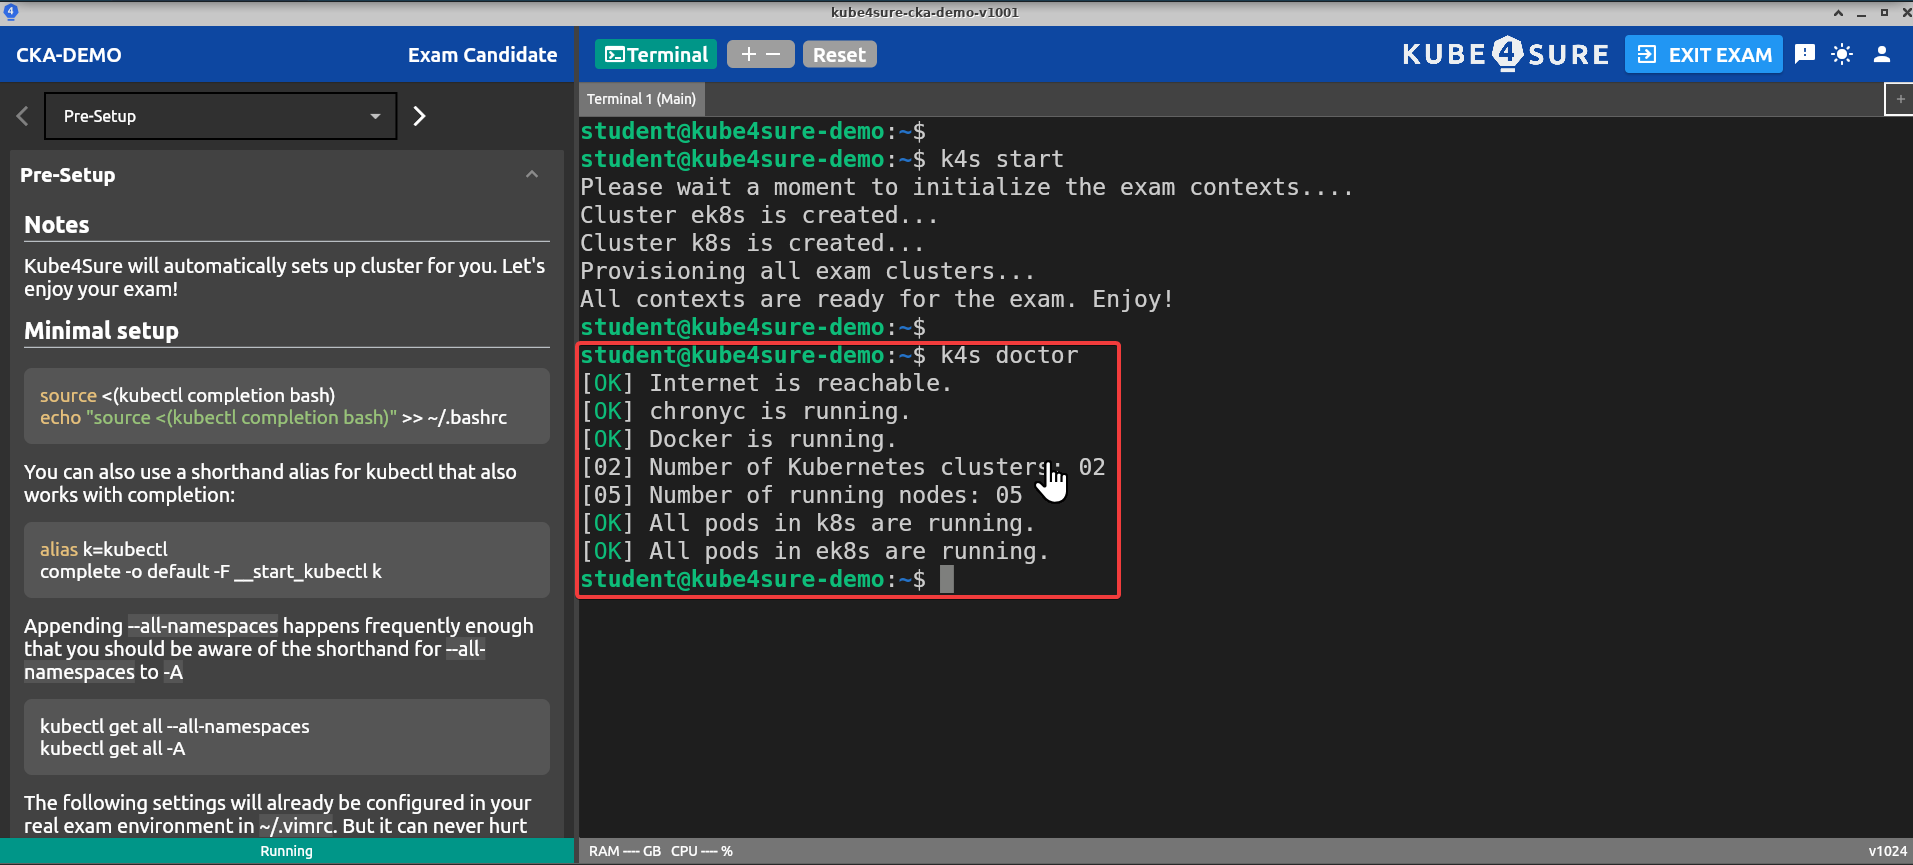Click the RAM usage indicator
The image size is (1913, 865).
coord(624,851)
